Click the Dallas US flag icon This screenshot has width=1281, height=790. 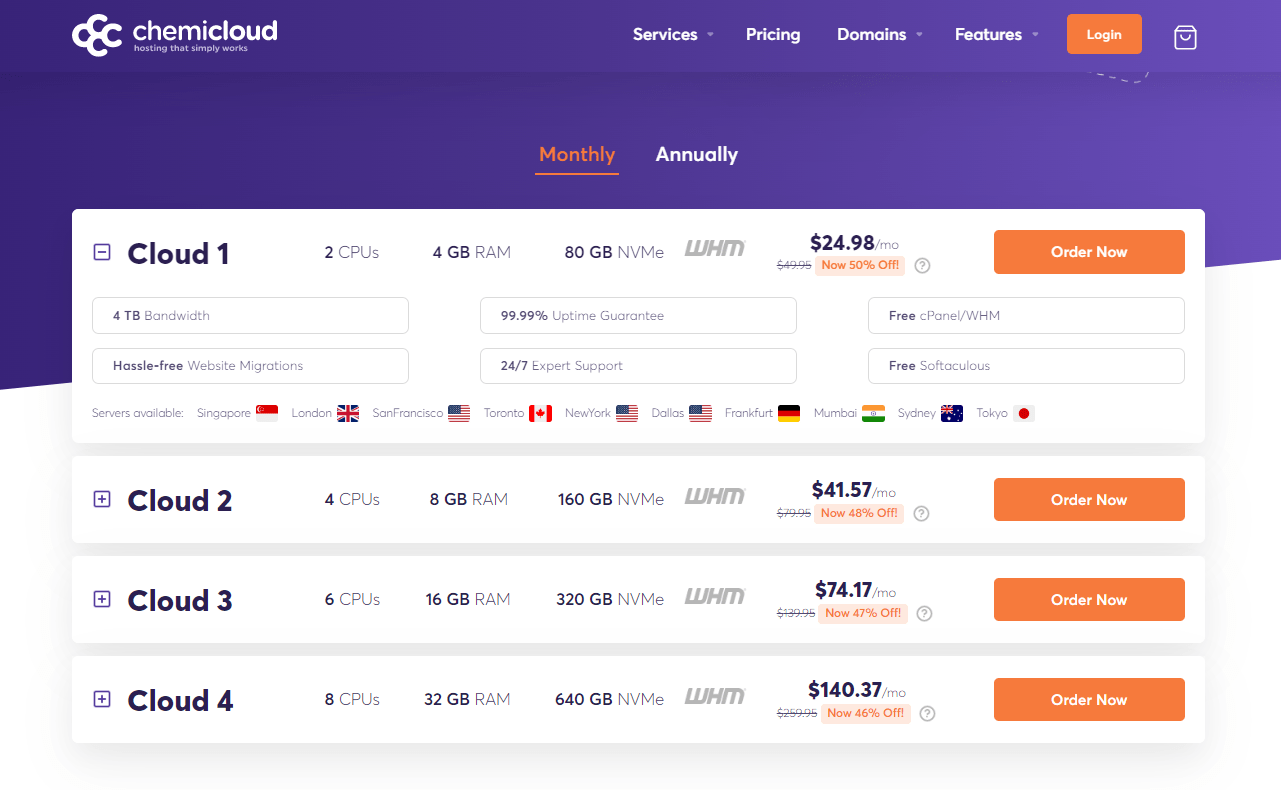[x=701, y=413]
